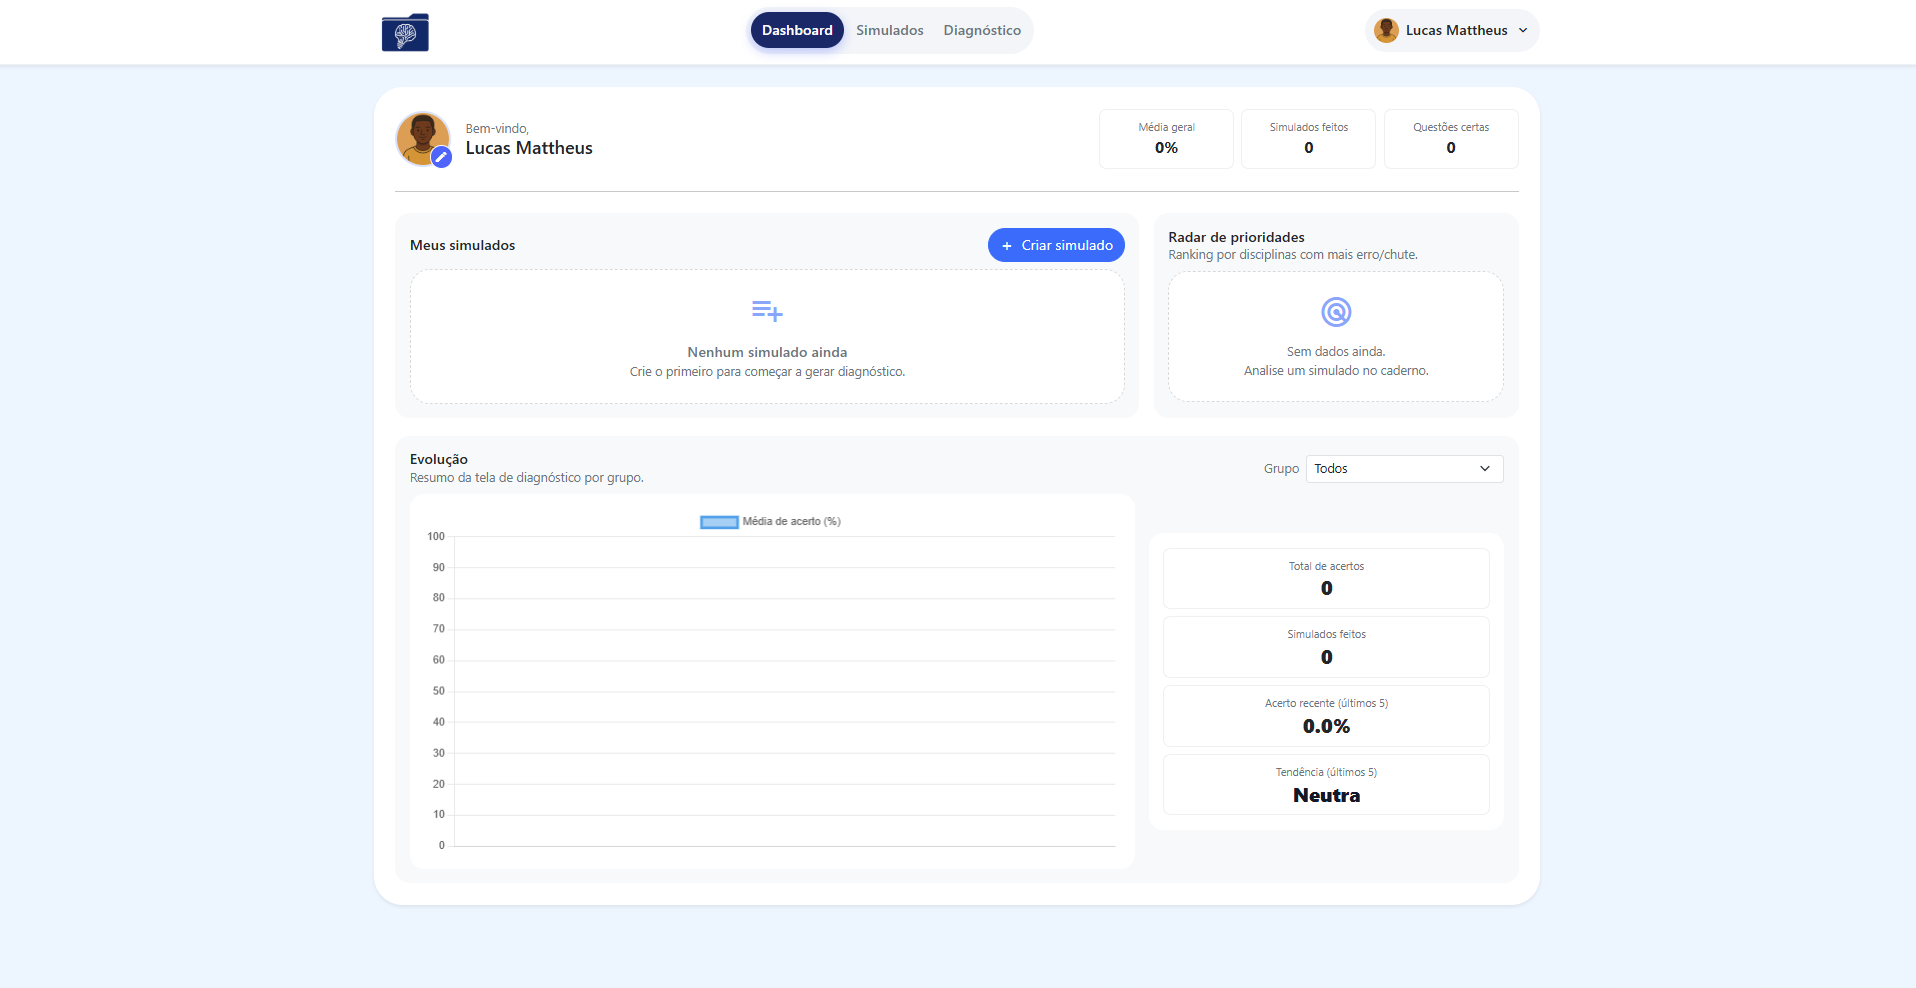The image size is (1916, 988).
Task: Click the target icon in Radar de prioridades
Action: (x=1336, y=312)
